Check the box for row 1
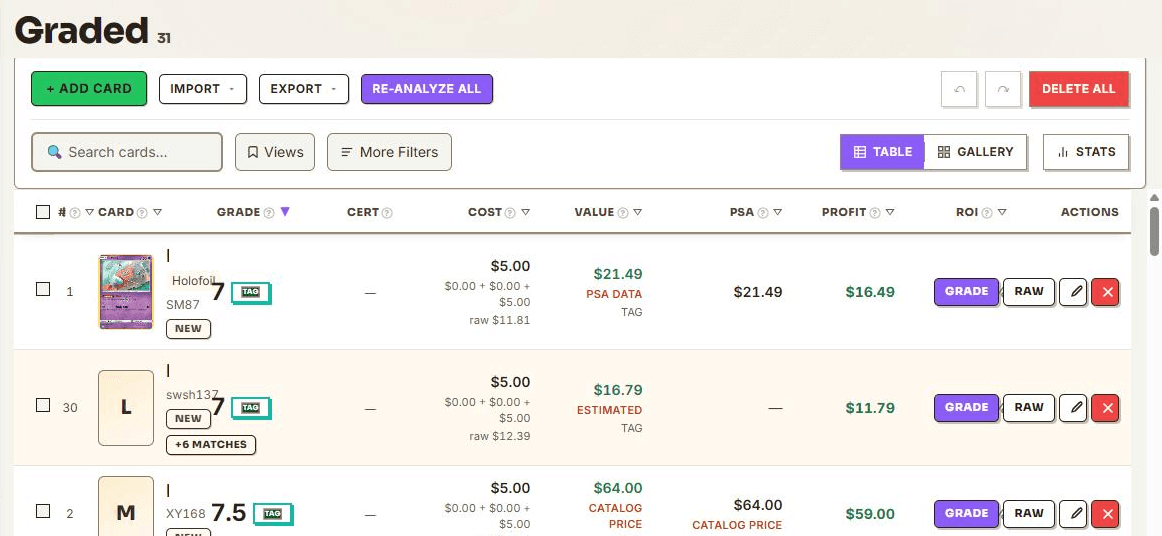Screen dimensions: 1162x536 pyautogui.click(x=43, y=289)
